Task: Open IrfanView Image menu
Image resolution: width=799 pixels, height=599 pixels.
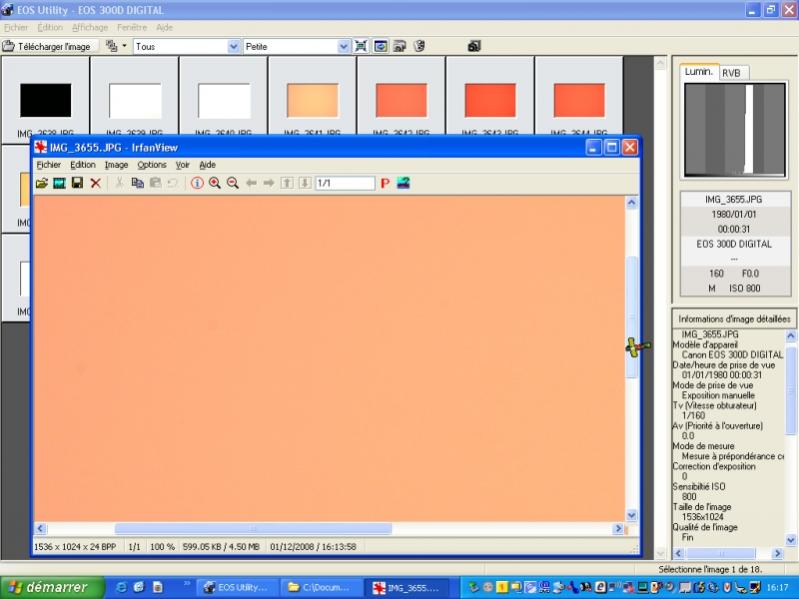Action: [x=116, y=165]
